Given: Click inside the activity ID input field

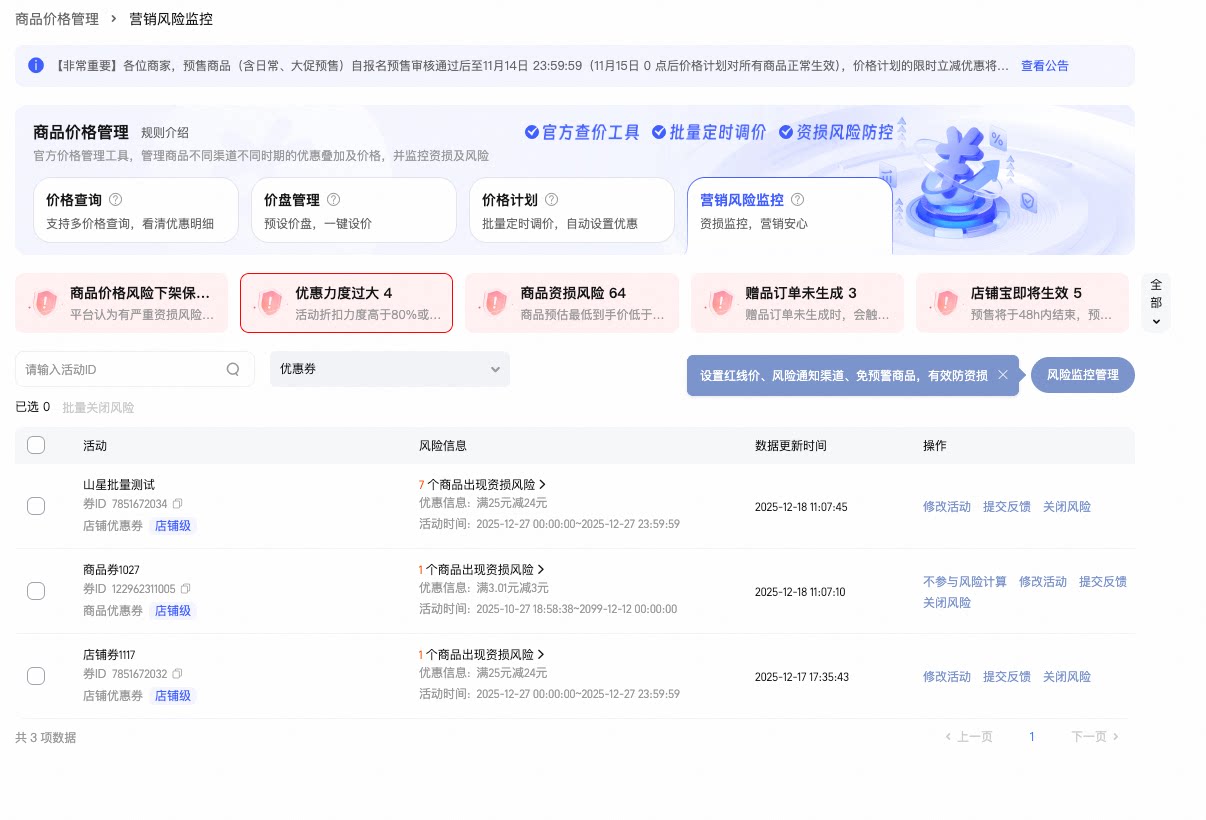Looking at the screenshot, I should click(120, 369).
